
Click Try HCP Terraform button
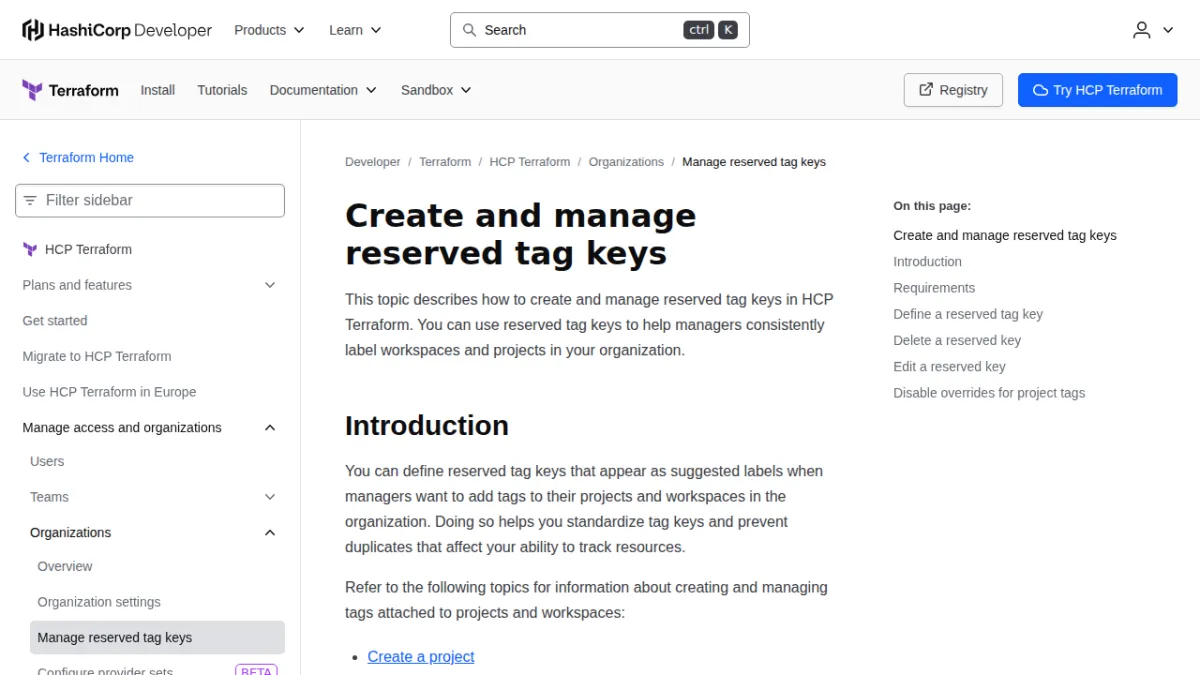(1098, 90)
